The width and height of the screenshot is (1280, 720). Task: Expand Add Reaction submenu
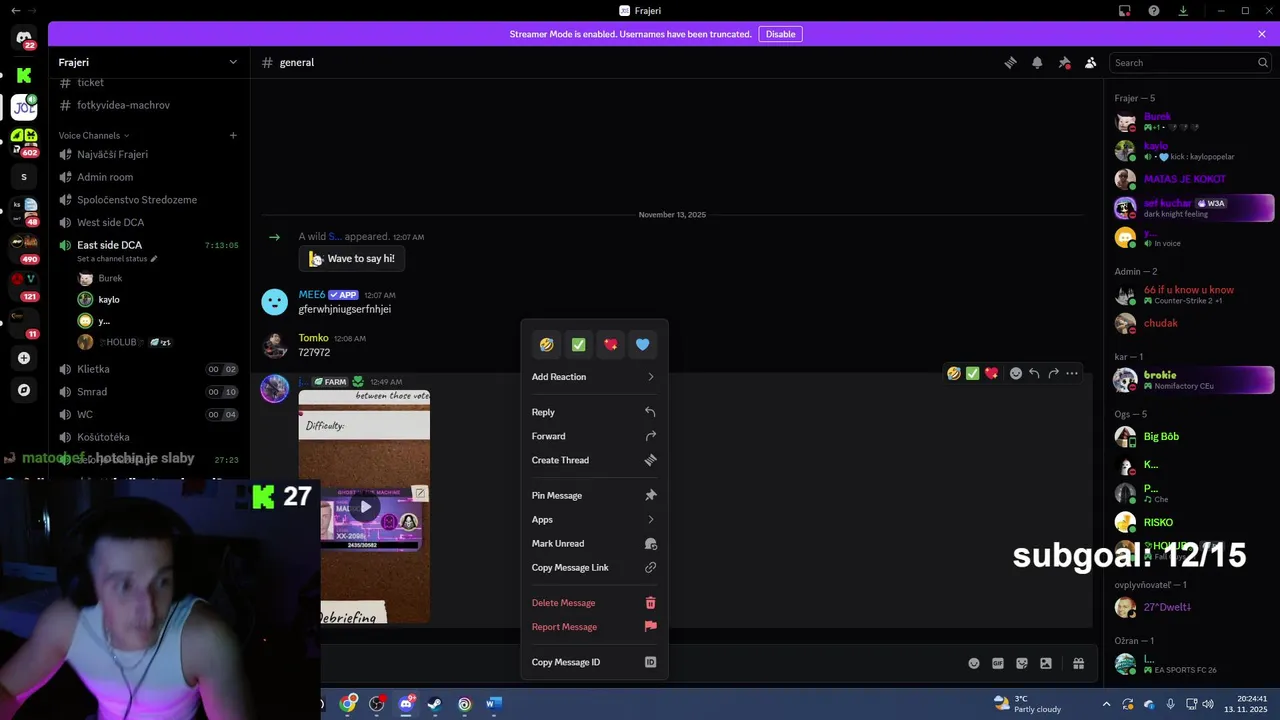[x=594, y=377]
